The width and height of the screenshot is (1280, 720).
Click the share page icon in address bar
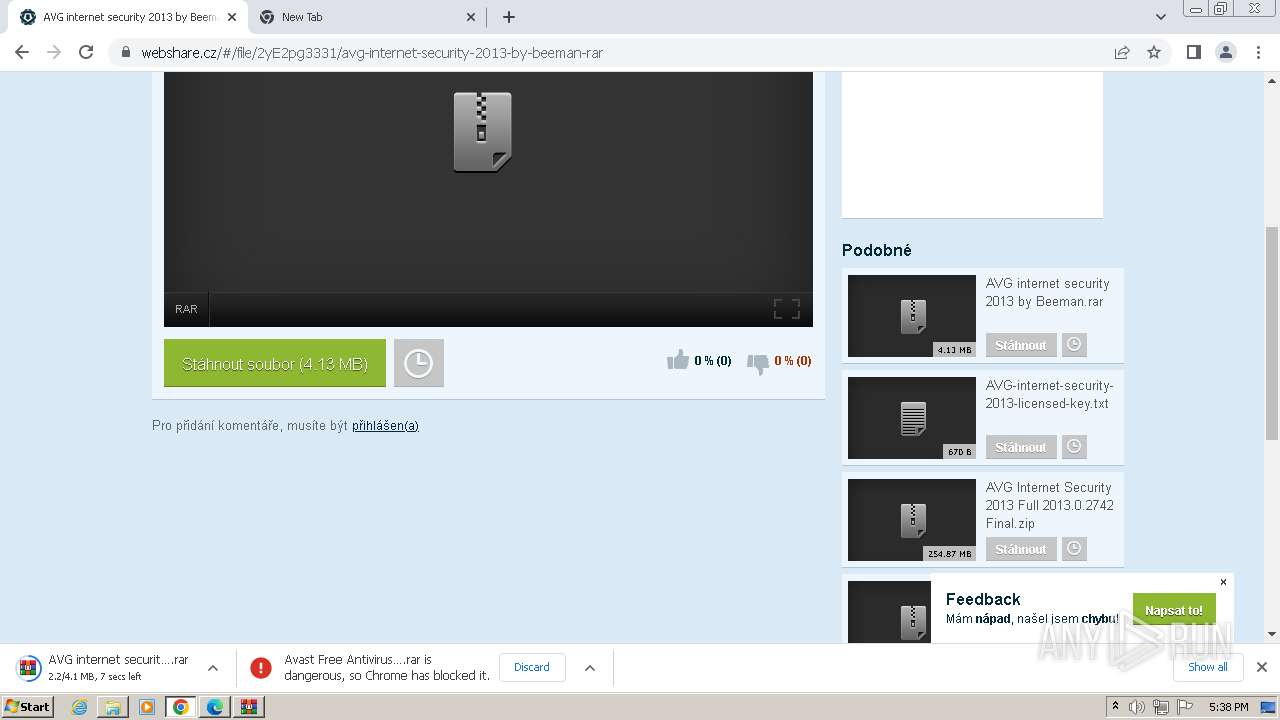[1122, 52]
